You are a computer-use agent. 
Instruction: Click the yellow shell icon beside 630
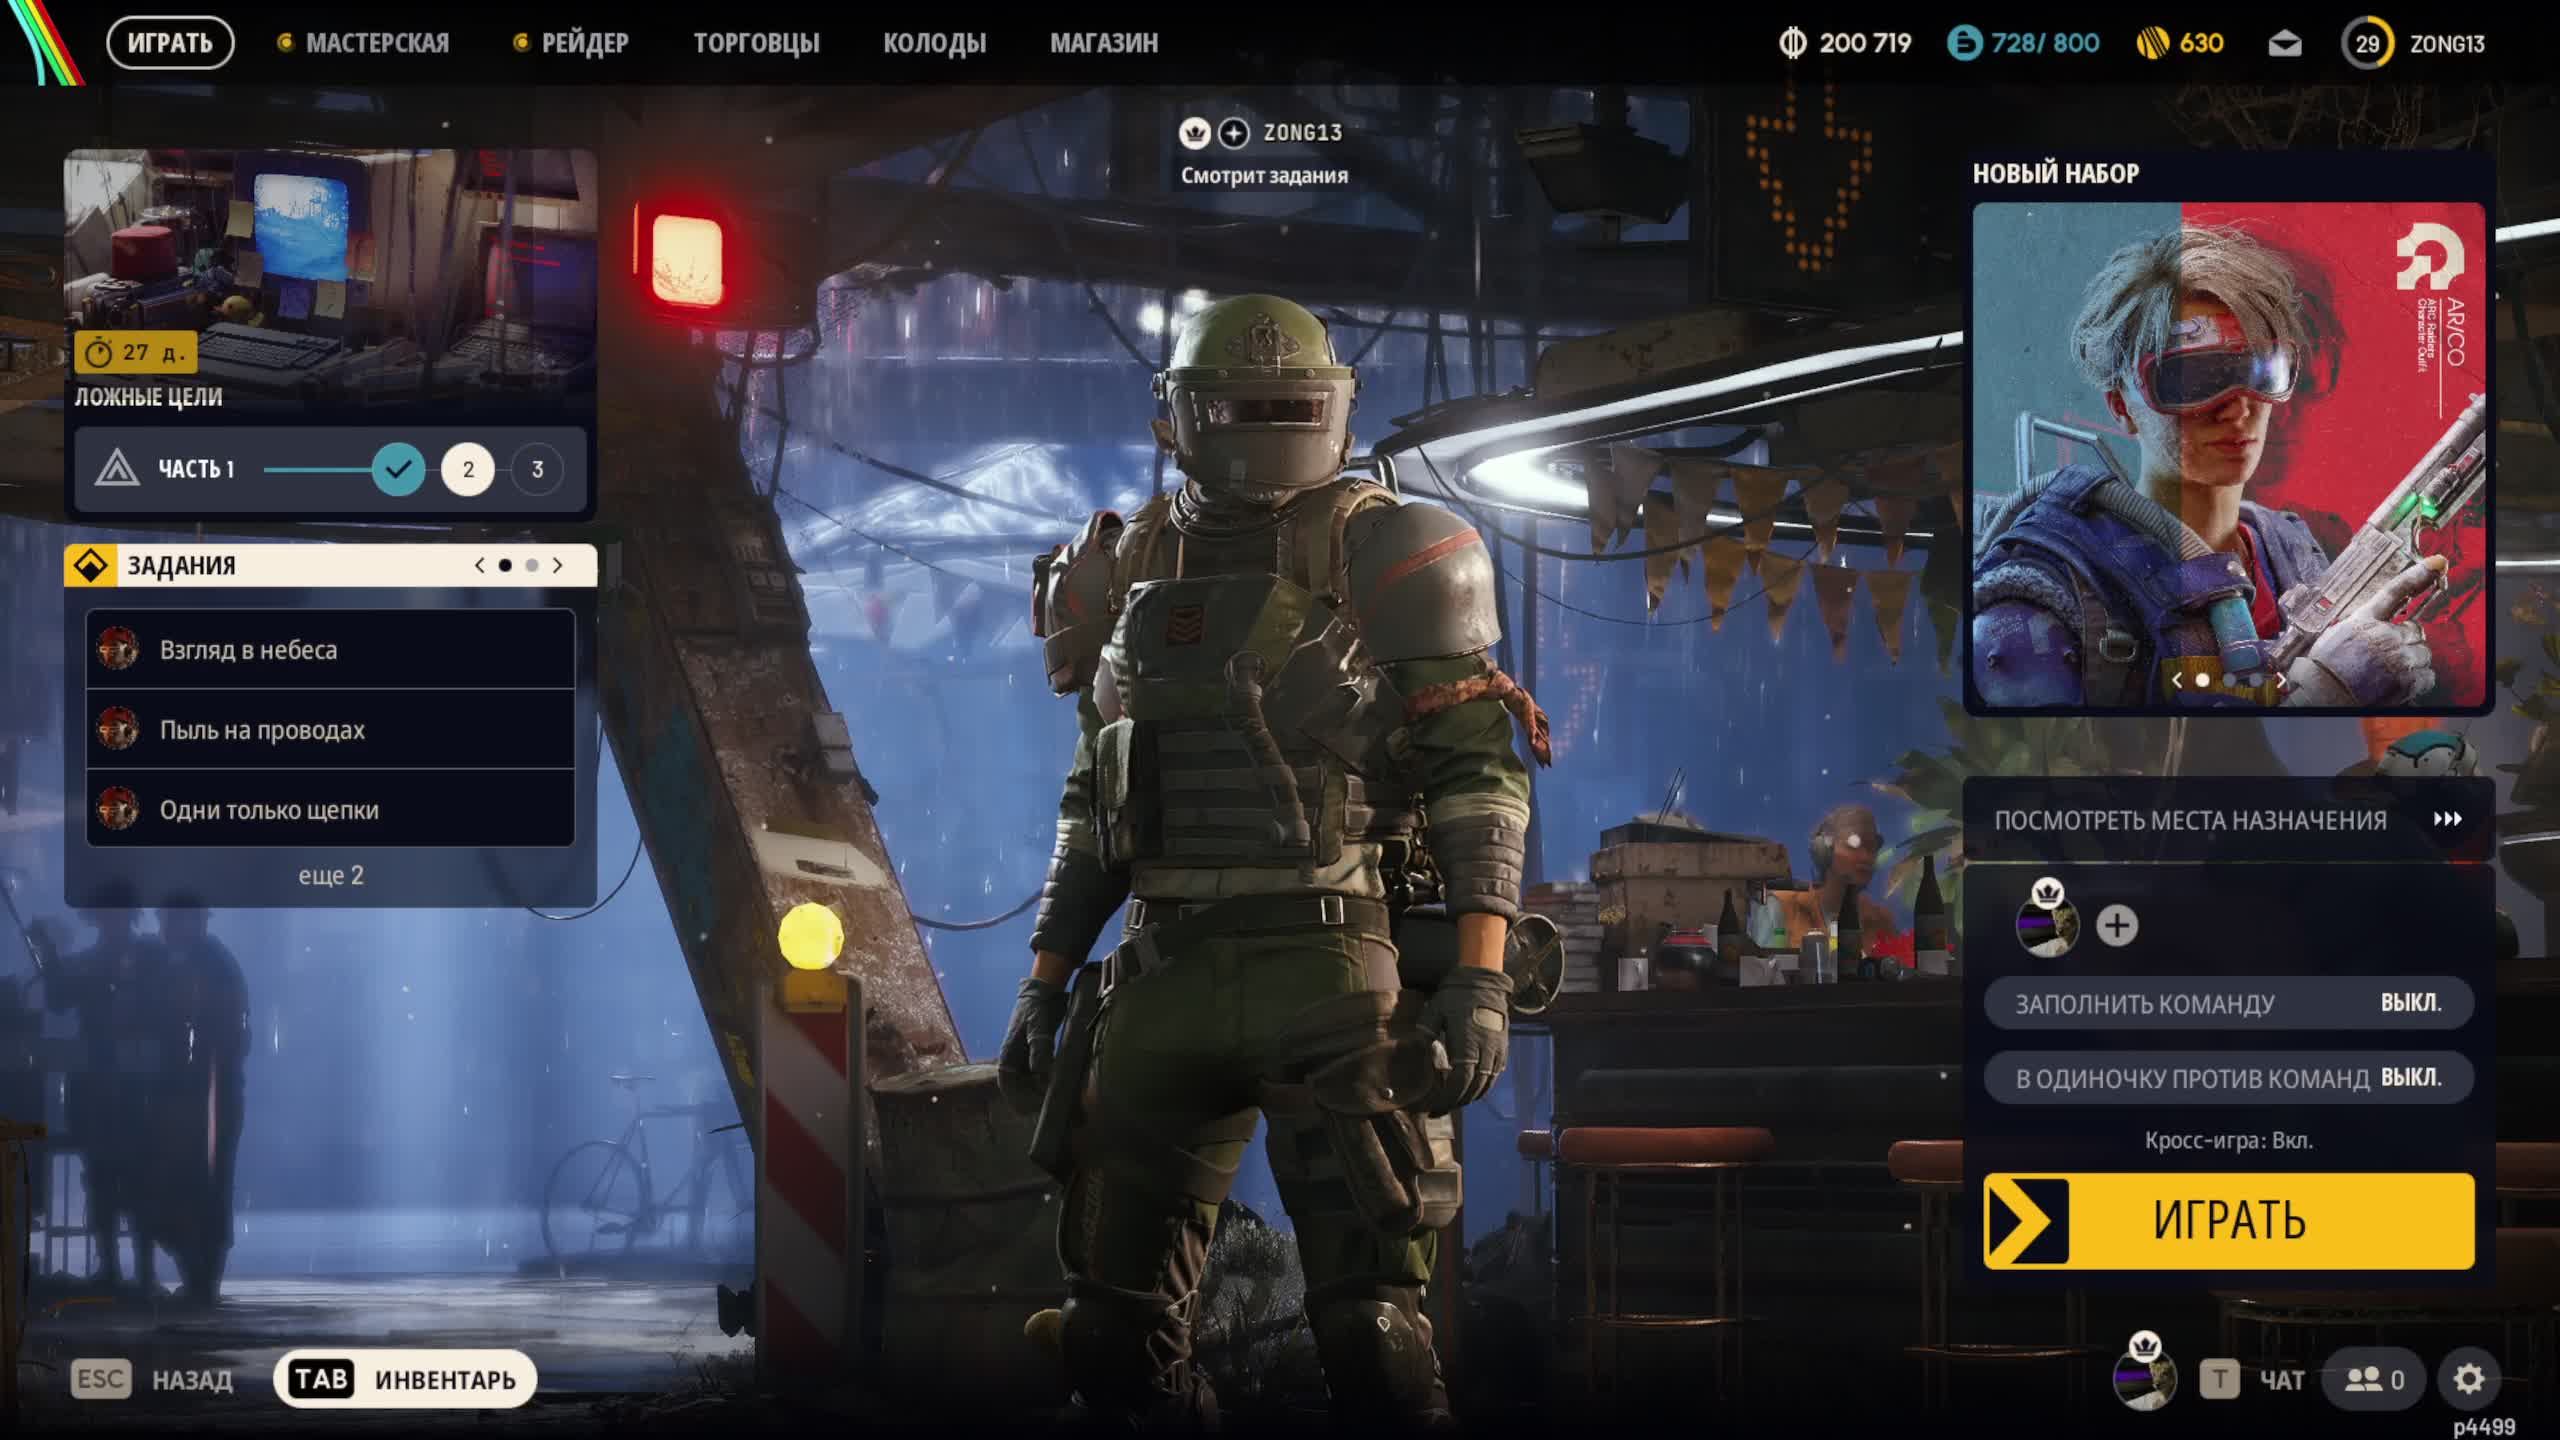(2153, 44)
